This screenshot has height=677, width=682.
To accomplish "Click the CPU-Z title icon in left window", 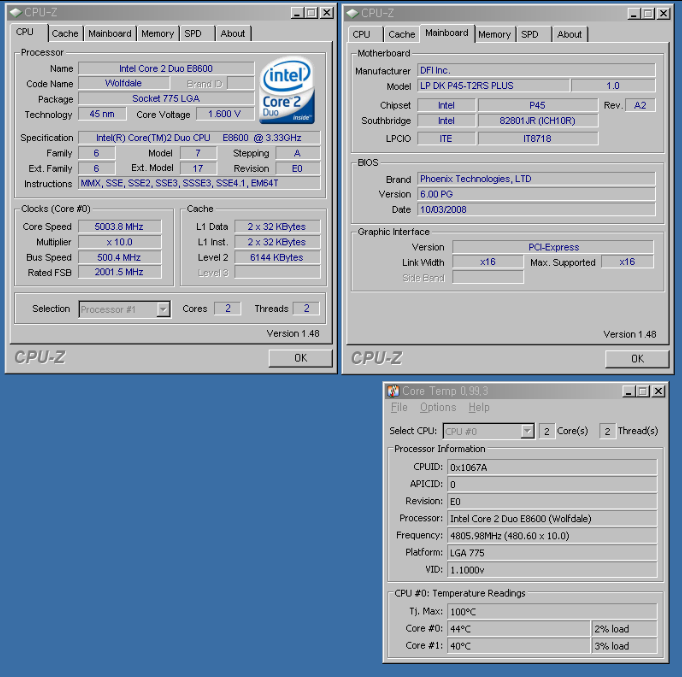I will tap(15, 13).
